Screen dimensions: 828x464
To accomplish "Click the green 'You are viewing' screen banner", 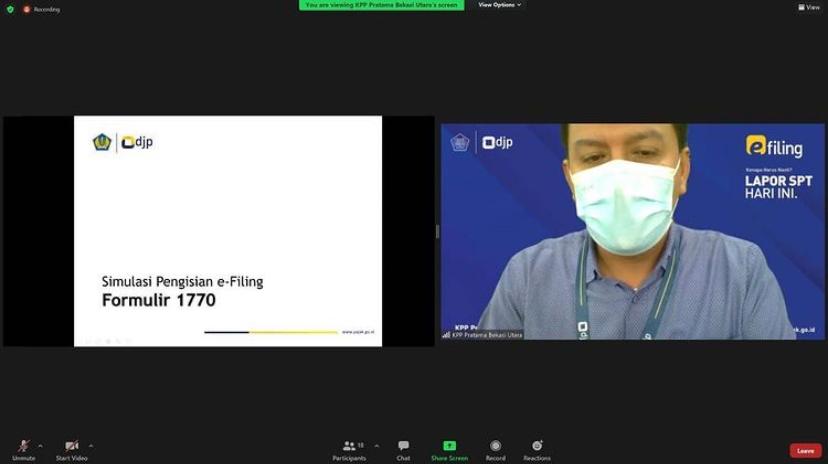I will click(381, 5).
